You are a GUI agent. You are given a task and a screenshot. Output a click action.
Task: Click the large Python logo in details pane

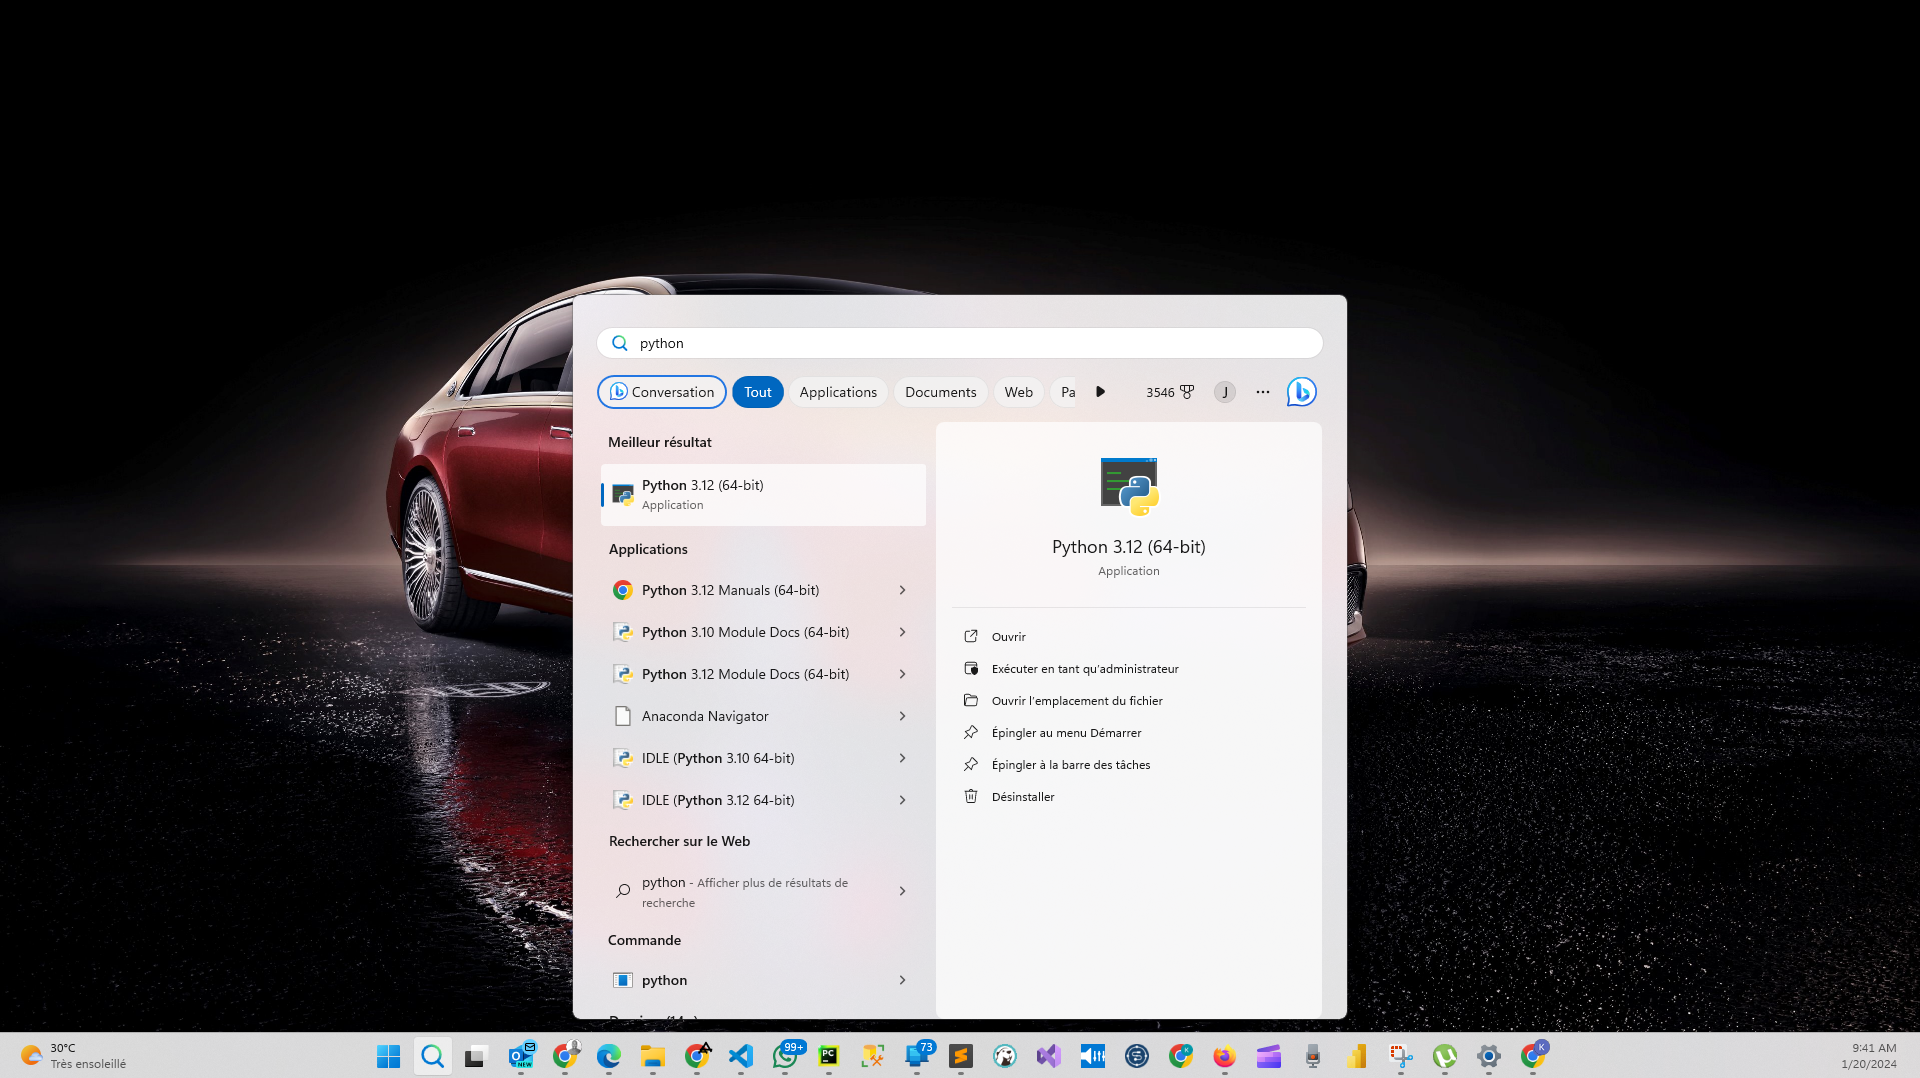(x=1129, y=487)
